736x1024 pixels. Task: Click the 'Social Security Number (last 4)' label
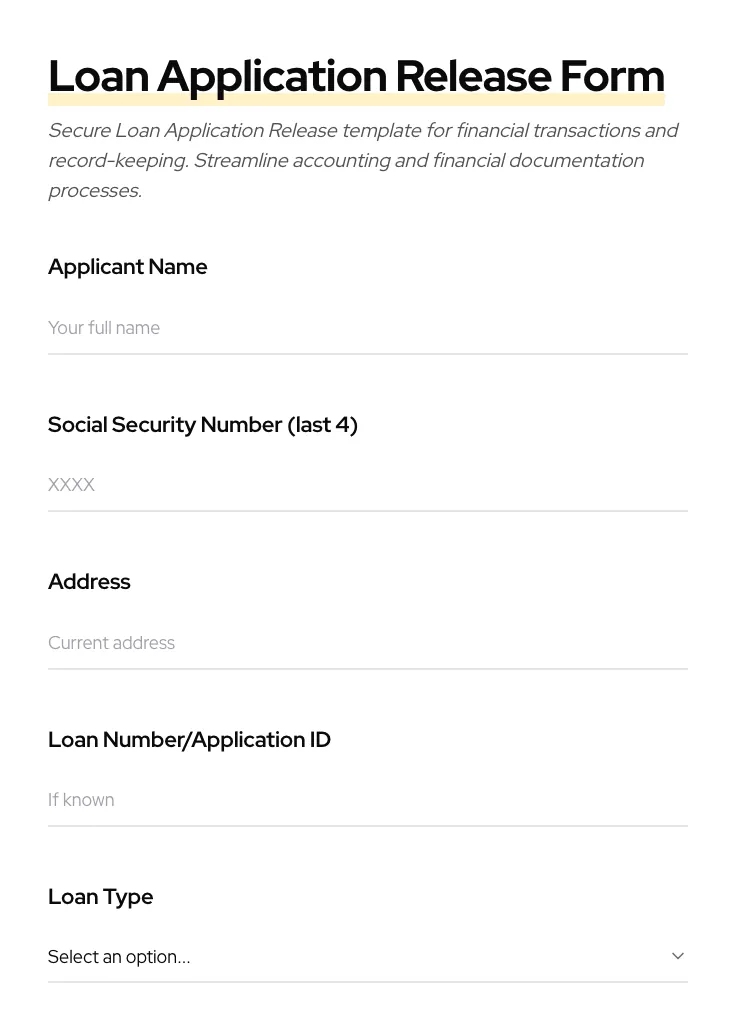click(x=203, y=425)
